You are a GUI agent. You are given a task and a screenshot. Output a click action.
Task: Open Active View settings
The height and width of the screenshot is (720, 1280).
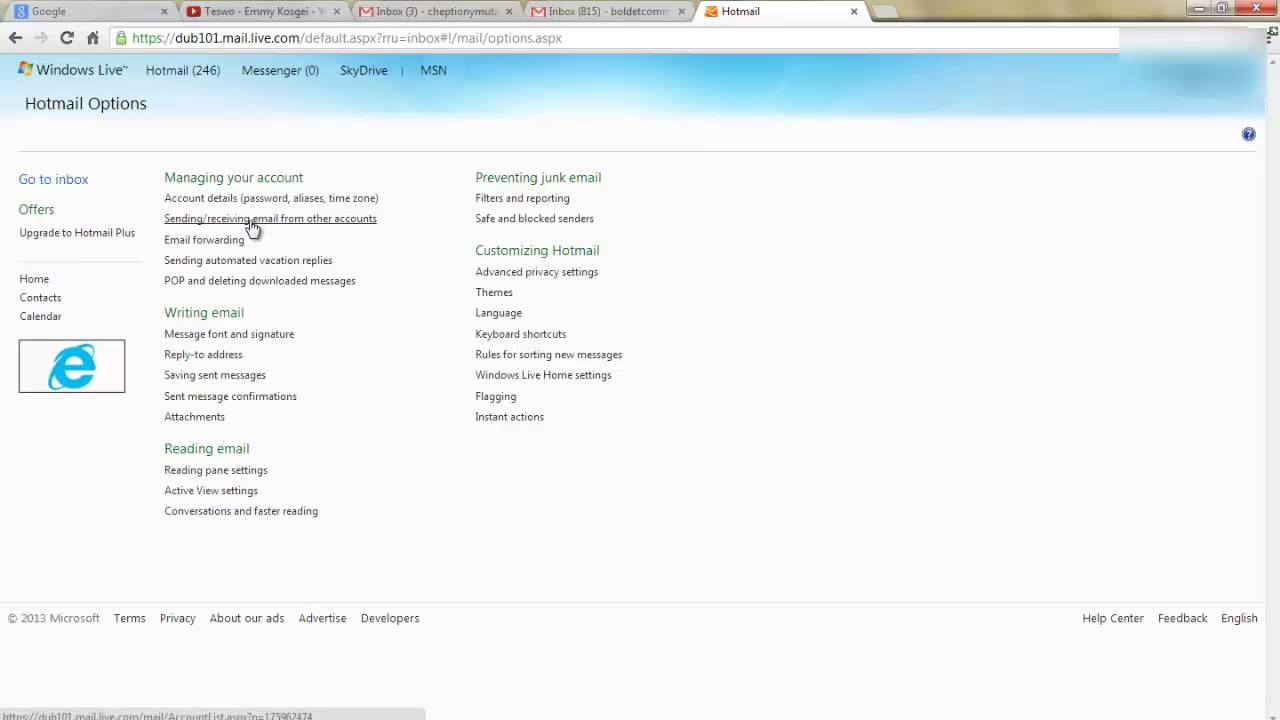[x=211, y=490]
